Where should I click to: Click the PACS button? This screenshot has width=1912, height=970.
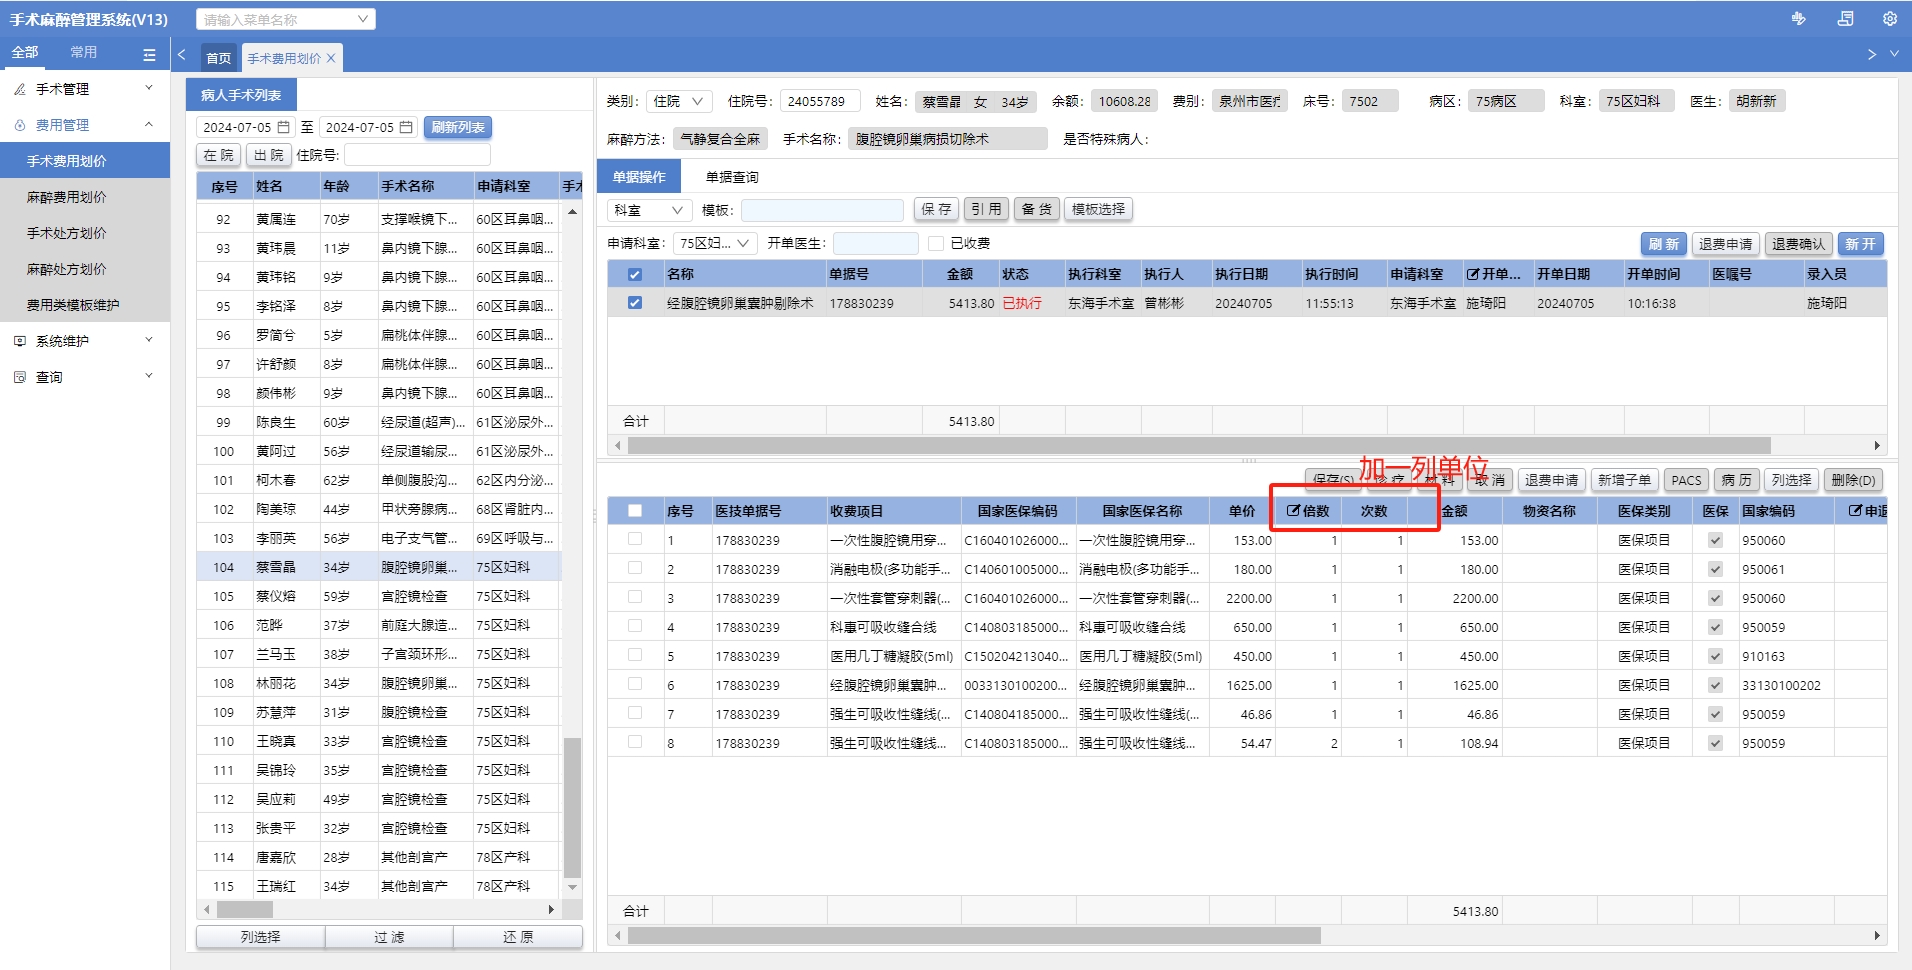pos(1686,480)
